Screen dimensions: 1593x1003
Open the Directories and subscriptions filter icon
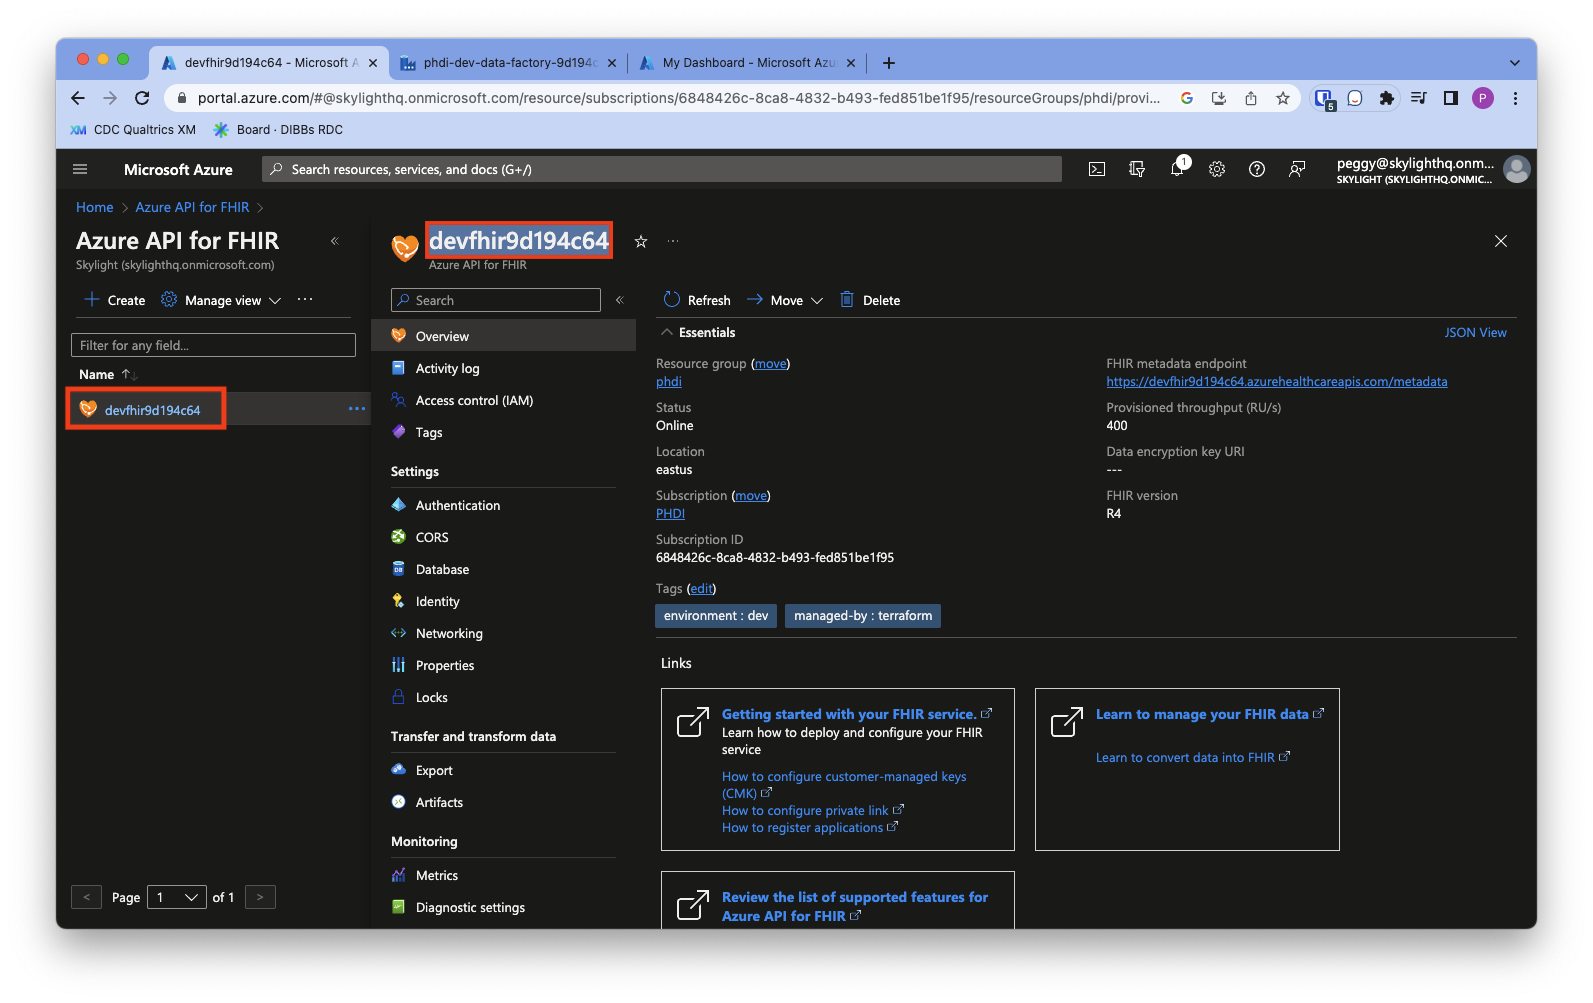coord(1137,169)
